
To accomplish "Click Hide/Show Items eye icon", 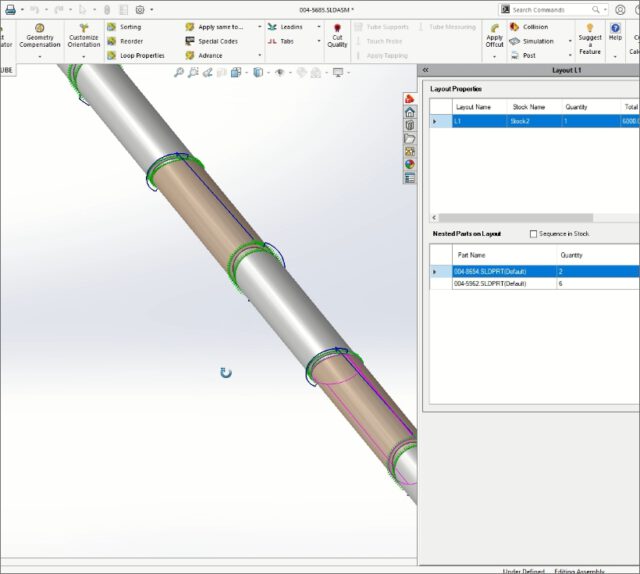I will 280,73.
